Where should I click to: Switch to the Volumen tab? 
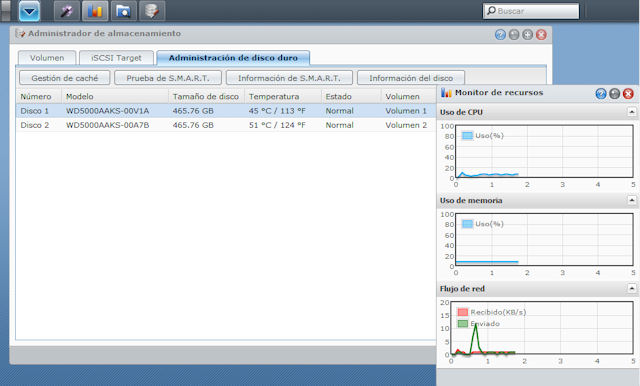pyautogui.click(x=47, y=58)
